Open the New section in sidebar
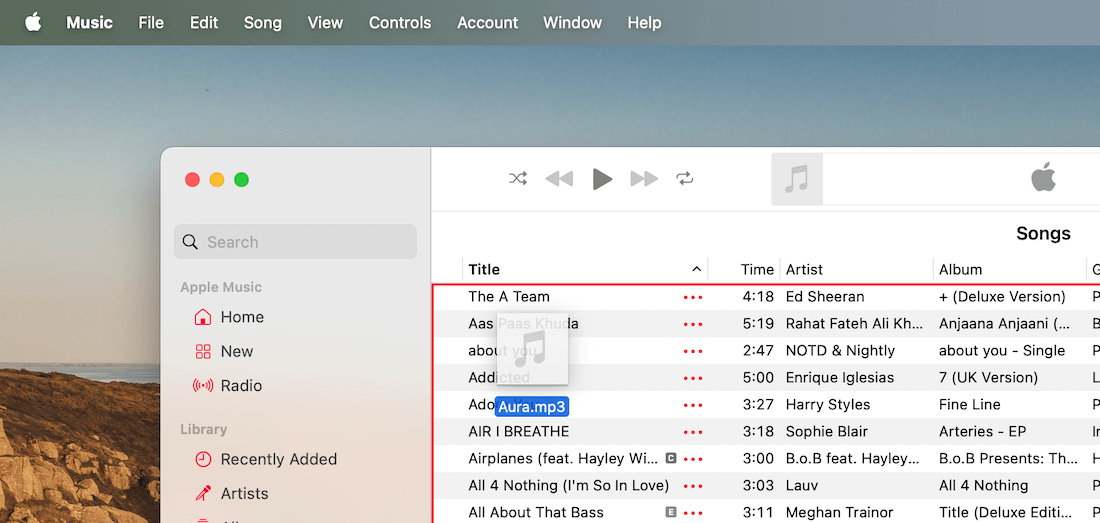This screenshot has height=523, width=1100. point(236,351)
